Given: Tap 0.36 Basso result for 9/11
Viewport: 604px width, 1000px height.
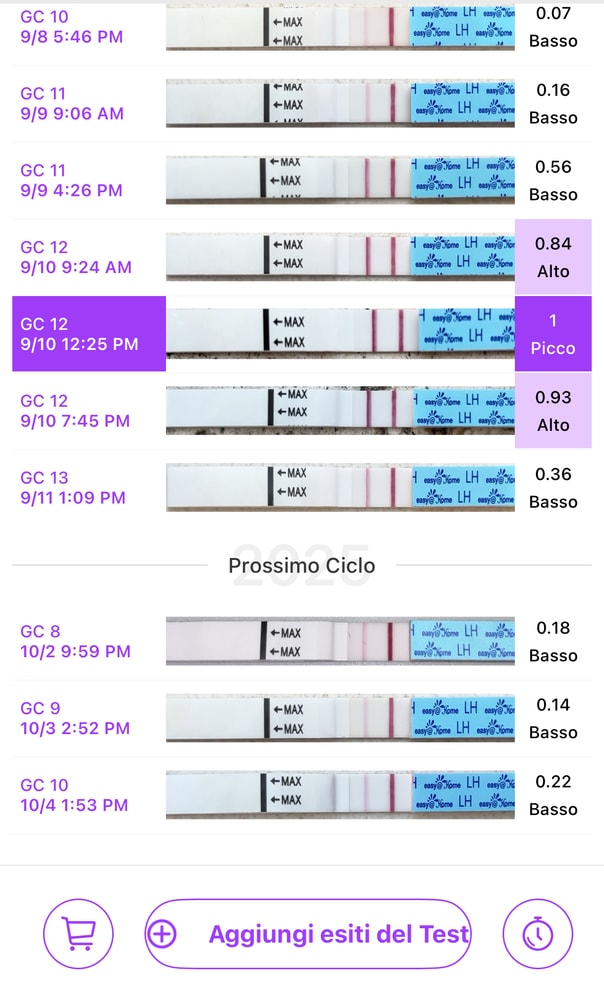Looking at the screenshot, I should click(x=553, y=488).
